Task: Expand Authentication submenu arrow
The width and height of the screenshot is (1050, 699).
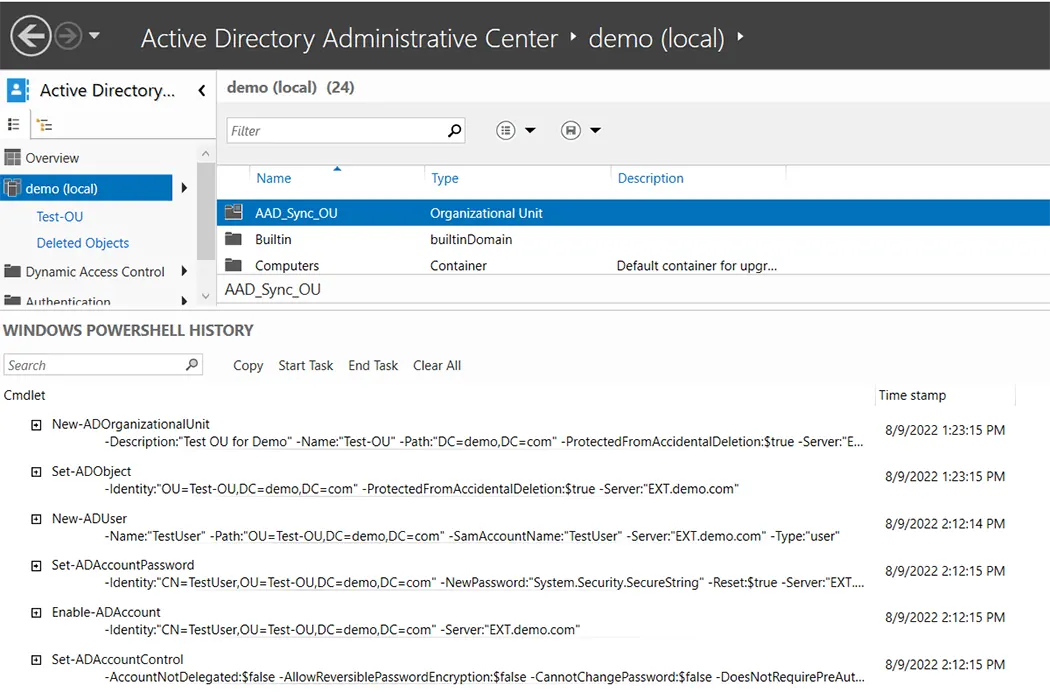Action: pos(184,301)
